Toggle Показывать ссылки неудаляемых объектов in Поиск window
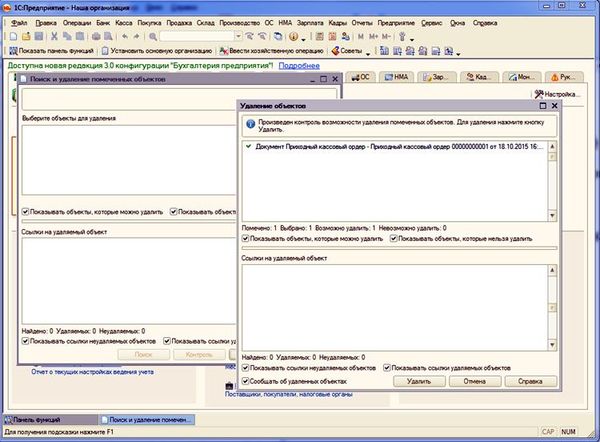Screen dimensions: 600x442 click(x=25, y=341)
